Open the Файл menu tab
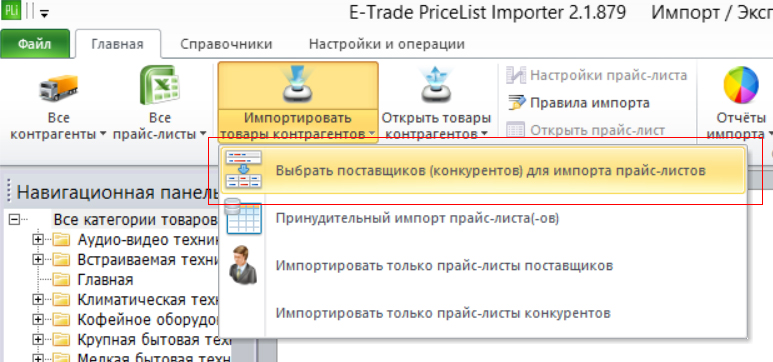 pyautogui.click(x=35, y=44)
